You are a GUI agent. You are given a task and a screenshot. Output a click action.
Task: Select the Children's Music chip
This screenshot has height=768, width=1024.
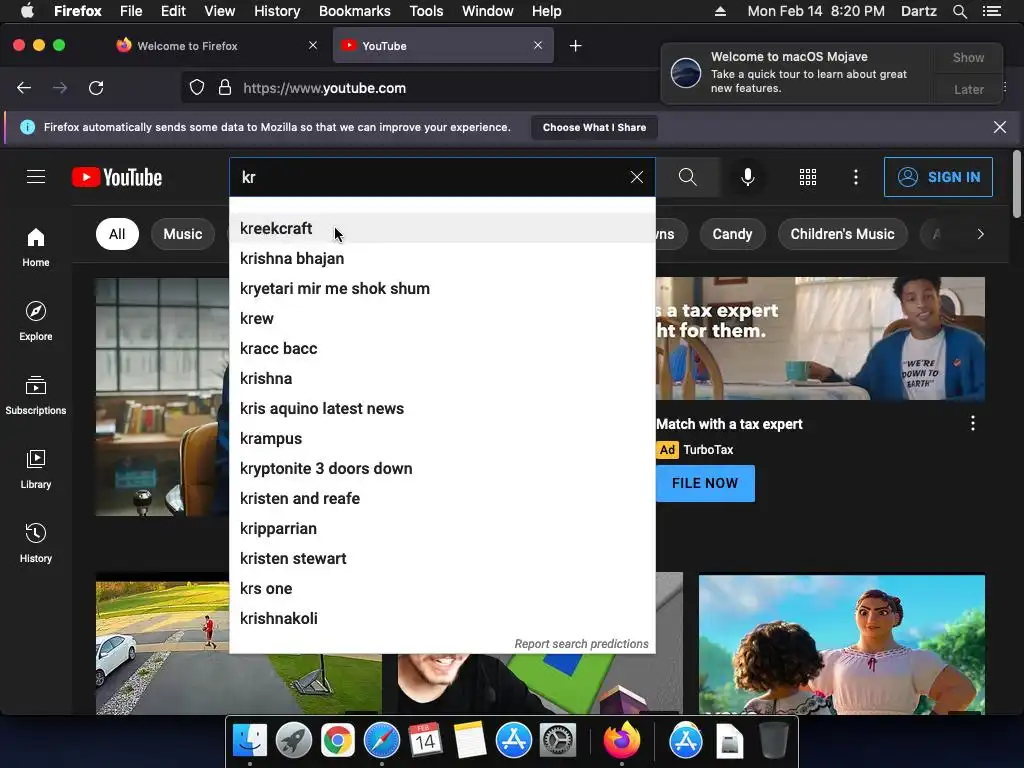point(842,234)
